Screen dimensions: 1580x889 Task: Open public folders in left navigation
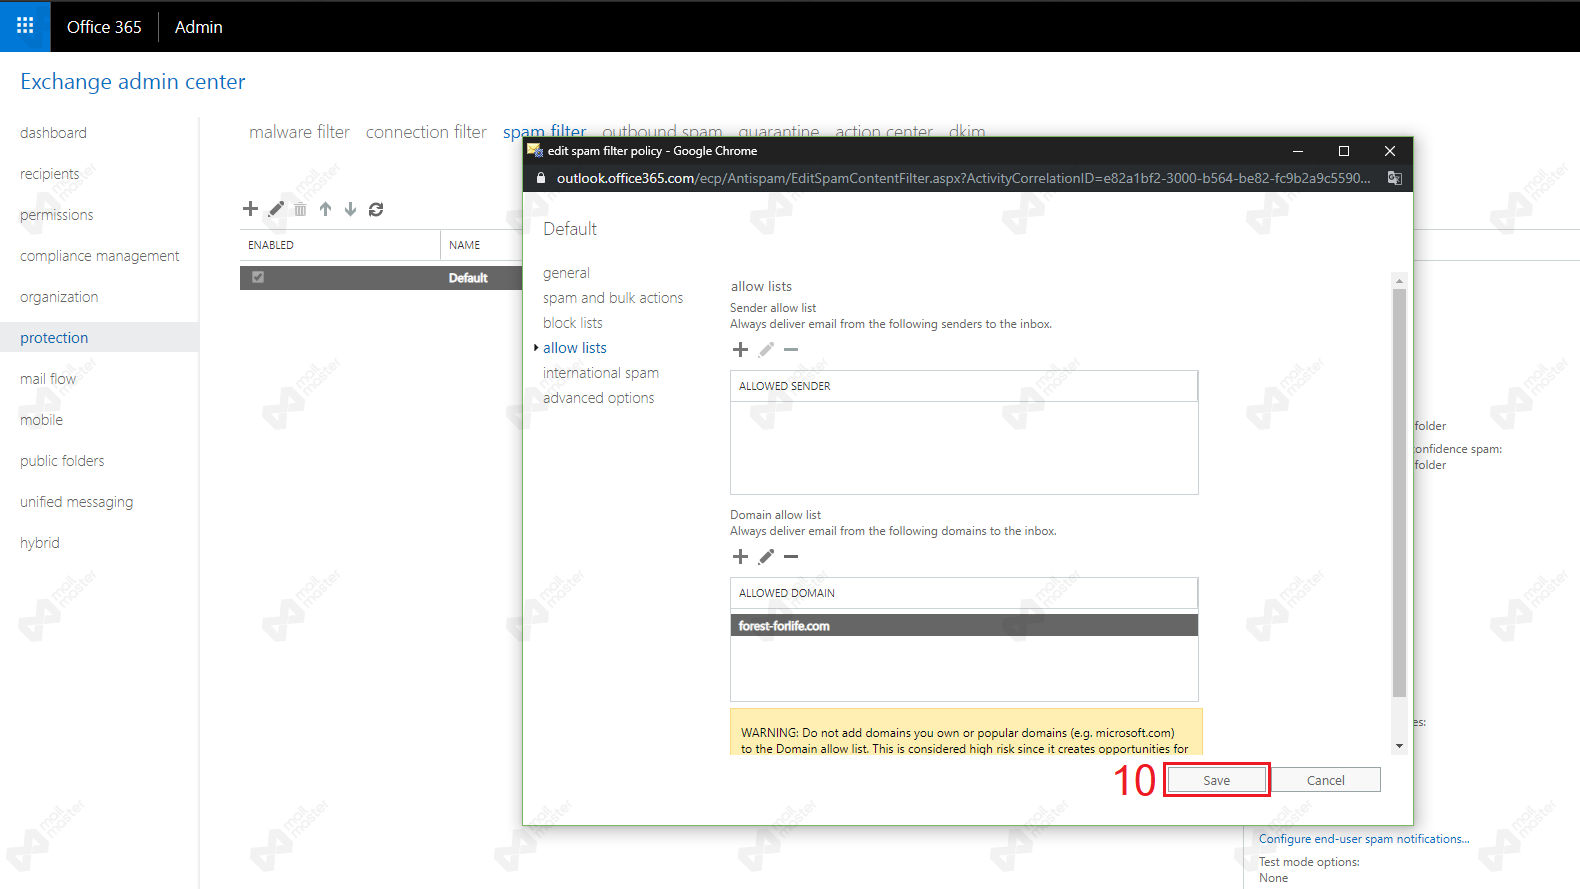click(x=62, y=461)
